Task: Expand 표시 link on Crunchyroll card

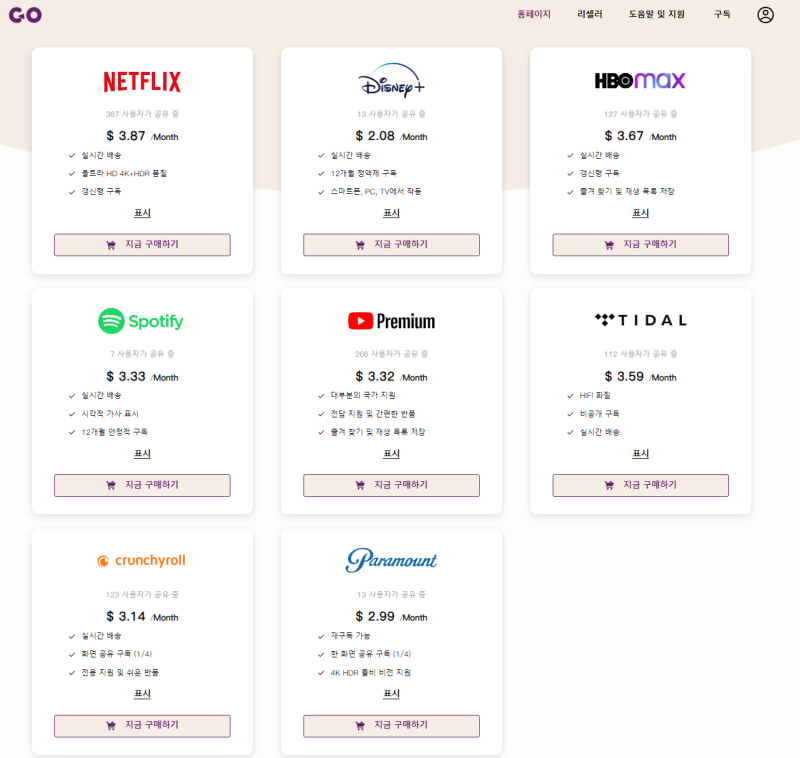Action: coord(141,693)
